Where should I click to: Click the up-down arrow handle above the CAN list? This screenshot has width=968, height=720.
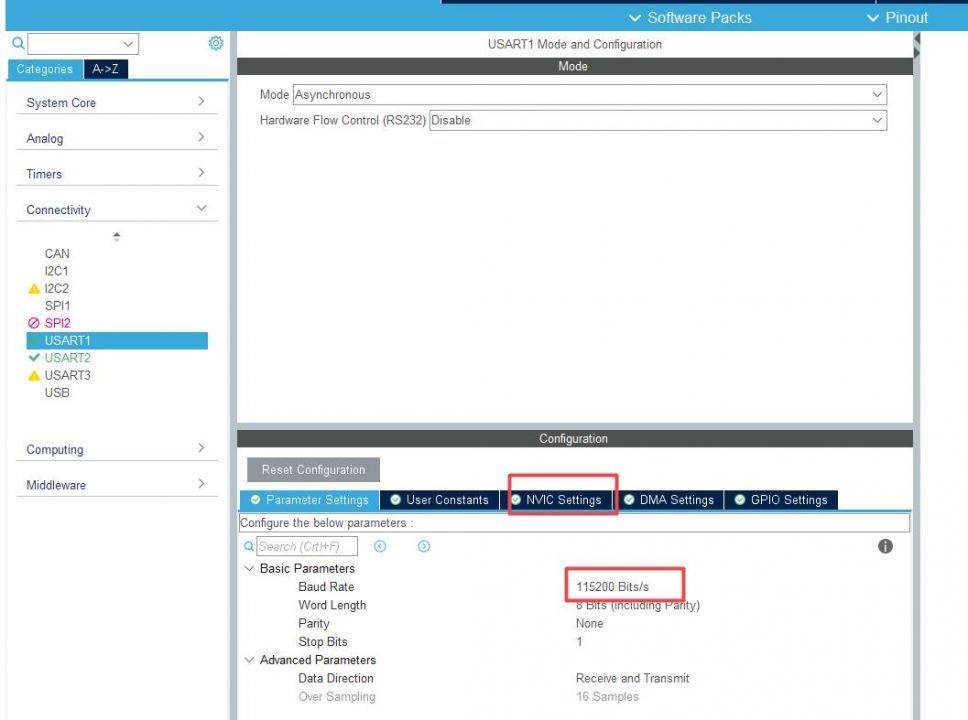pyautogui.click(x=116, y=237)
